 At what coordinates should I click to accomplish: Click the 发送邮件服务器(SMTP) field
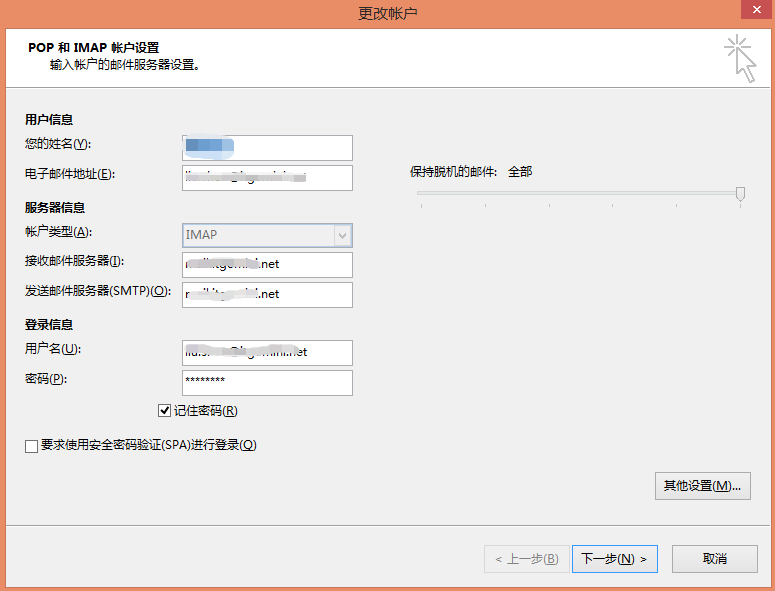tap(267, 295)
